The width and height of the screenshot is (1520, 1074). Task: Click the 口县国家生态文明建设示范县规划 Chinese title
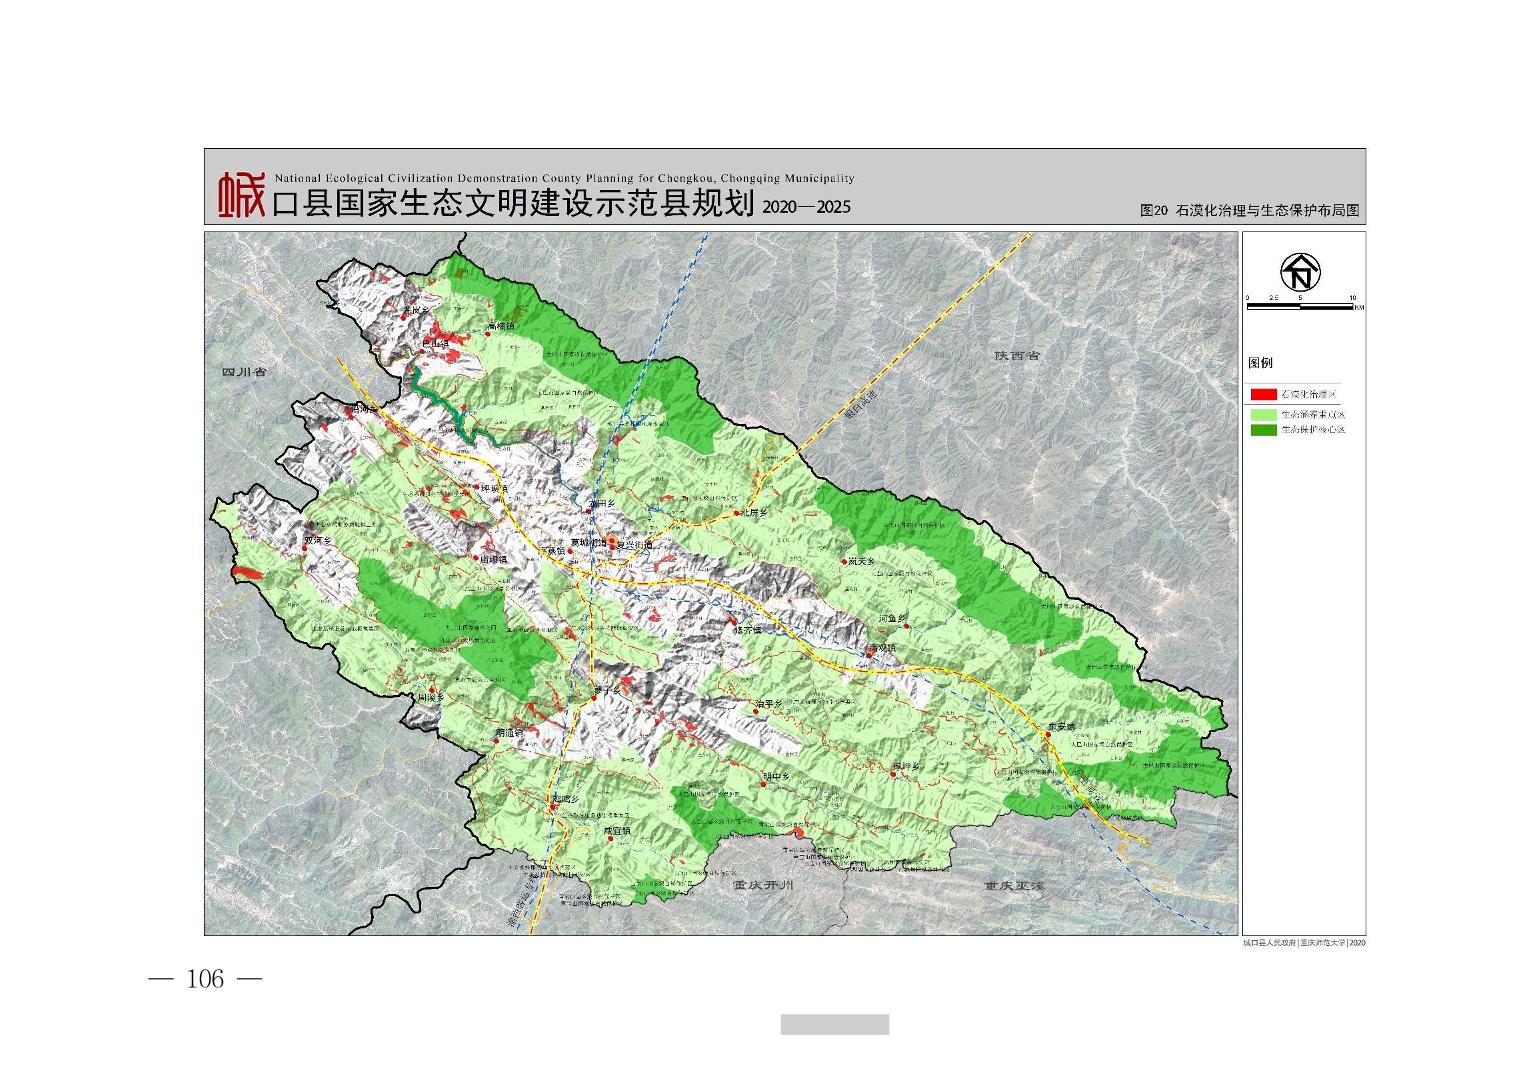(512, 204)
